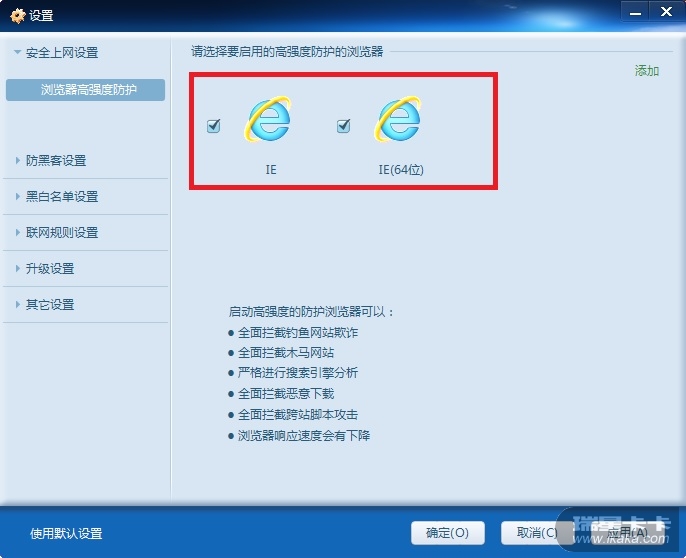Click the 请选择要启用的高强度防护的浏览器 heading
Screen dimensions: 686x558
pos(287,52)
